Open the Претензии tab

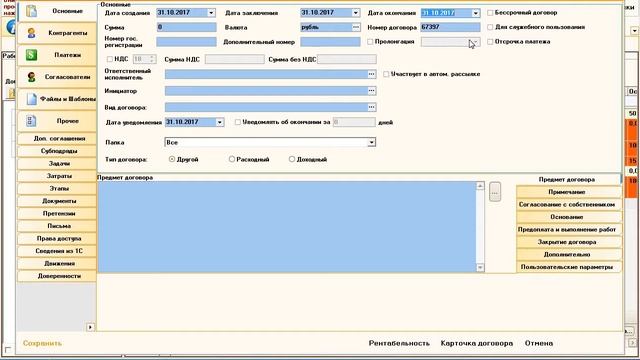point(57,213)
